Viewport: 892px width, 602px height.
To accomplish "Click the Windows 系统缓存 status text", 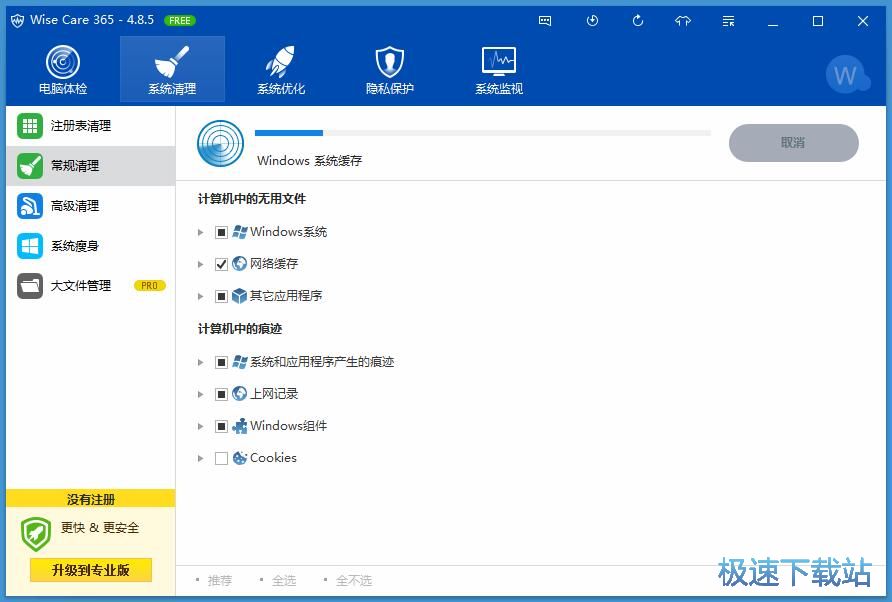I will (309, 161).
